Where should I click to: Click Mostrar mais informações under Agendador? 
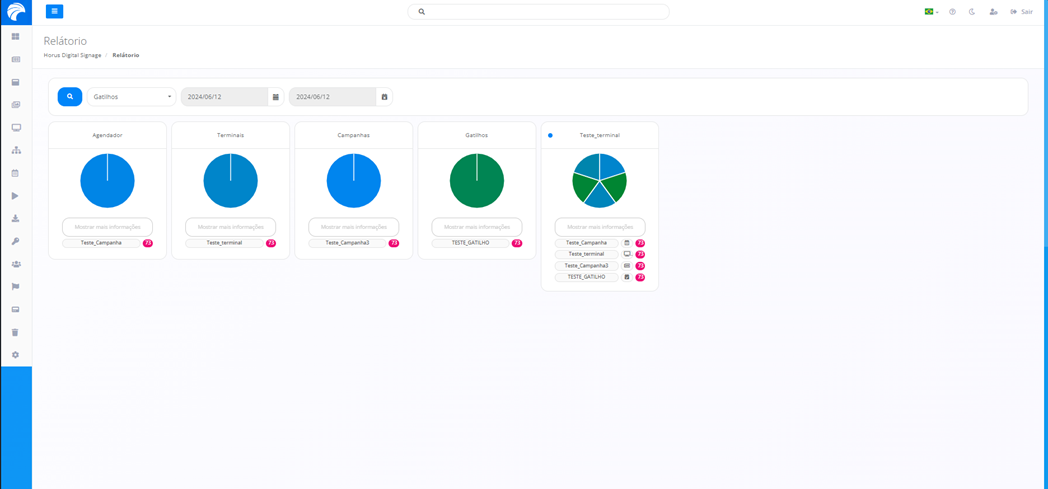point(107,227)
